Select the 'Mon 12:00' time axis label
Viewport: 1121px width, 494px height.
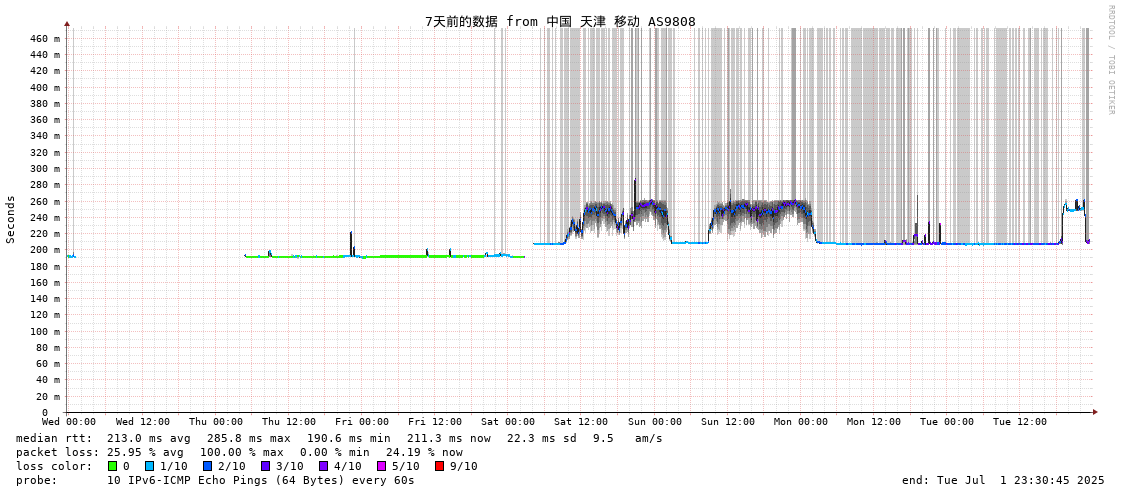click(874, 423)
